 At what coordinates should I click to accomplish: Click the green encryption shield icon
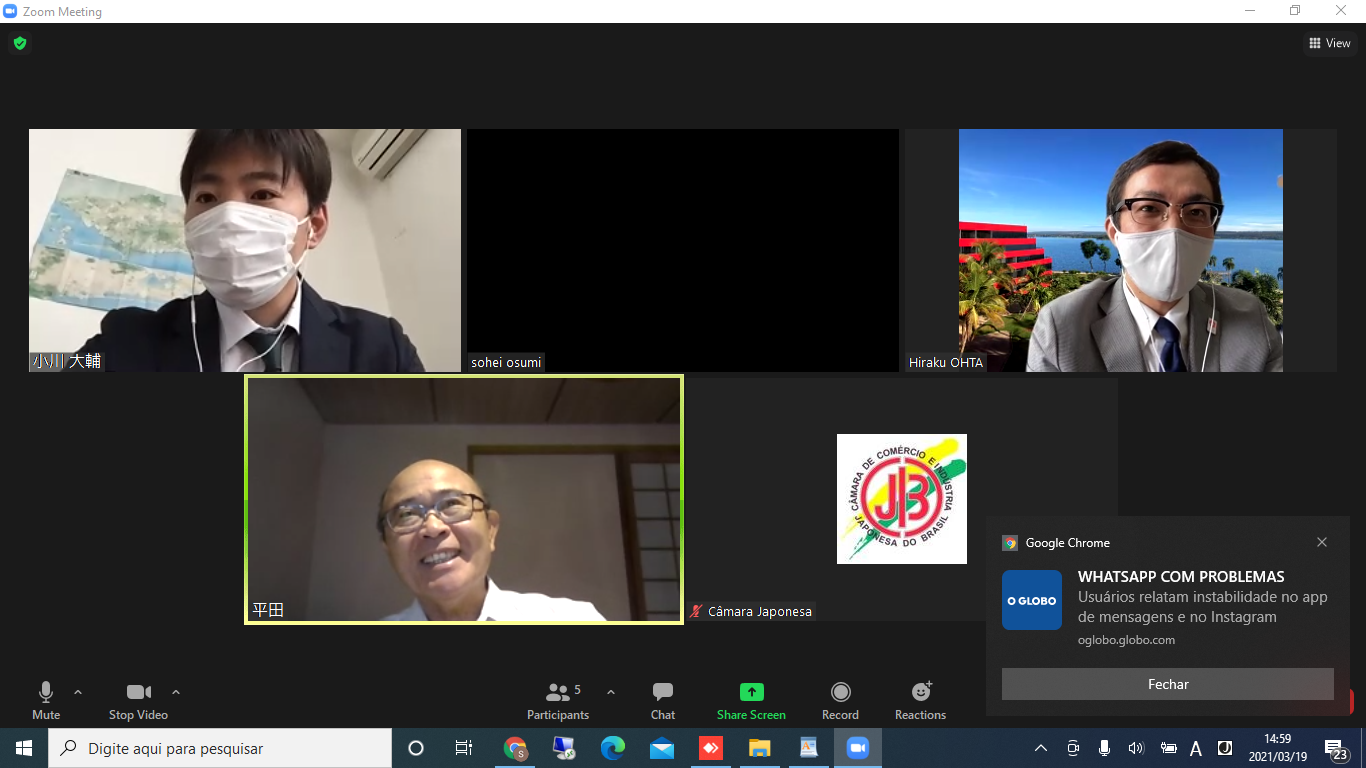click(20, 43)
